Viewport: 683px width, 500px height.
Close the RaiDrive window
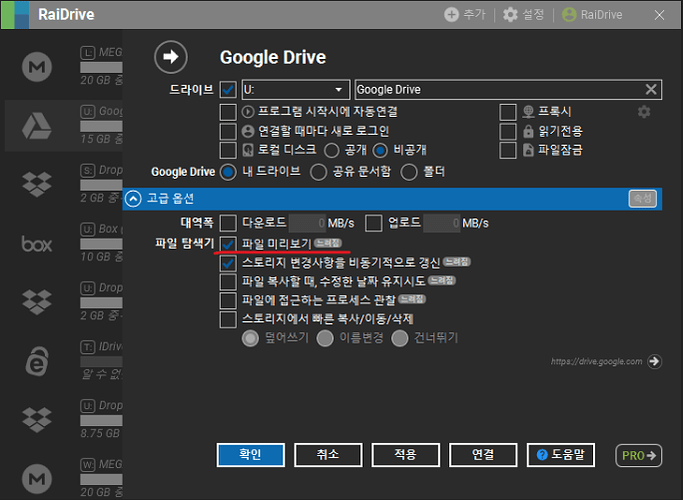[x=659, y=15]
